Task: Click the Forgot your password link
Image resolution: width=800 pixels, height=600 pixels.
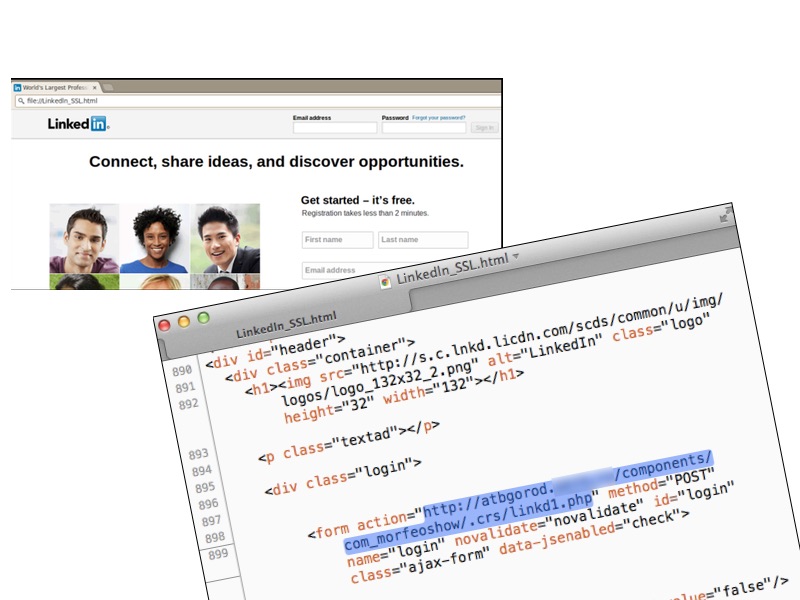Action: [439, 118]
